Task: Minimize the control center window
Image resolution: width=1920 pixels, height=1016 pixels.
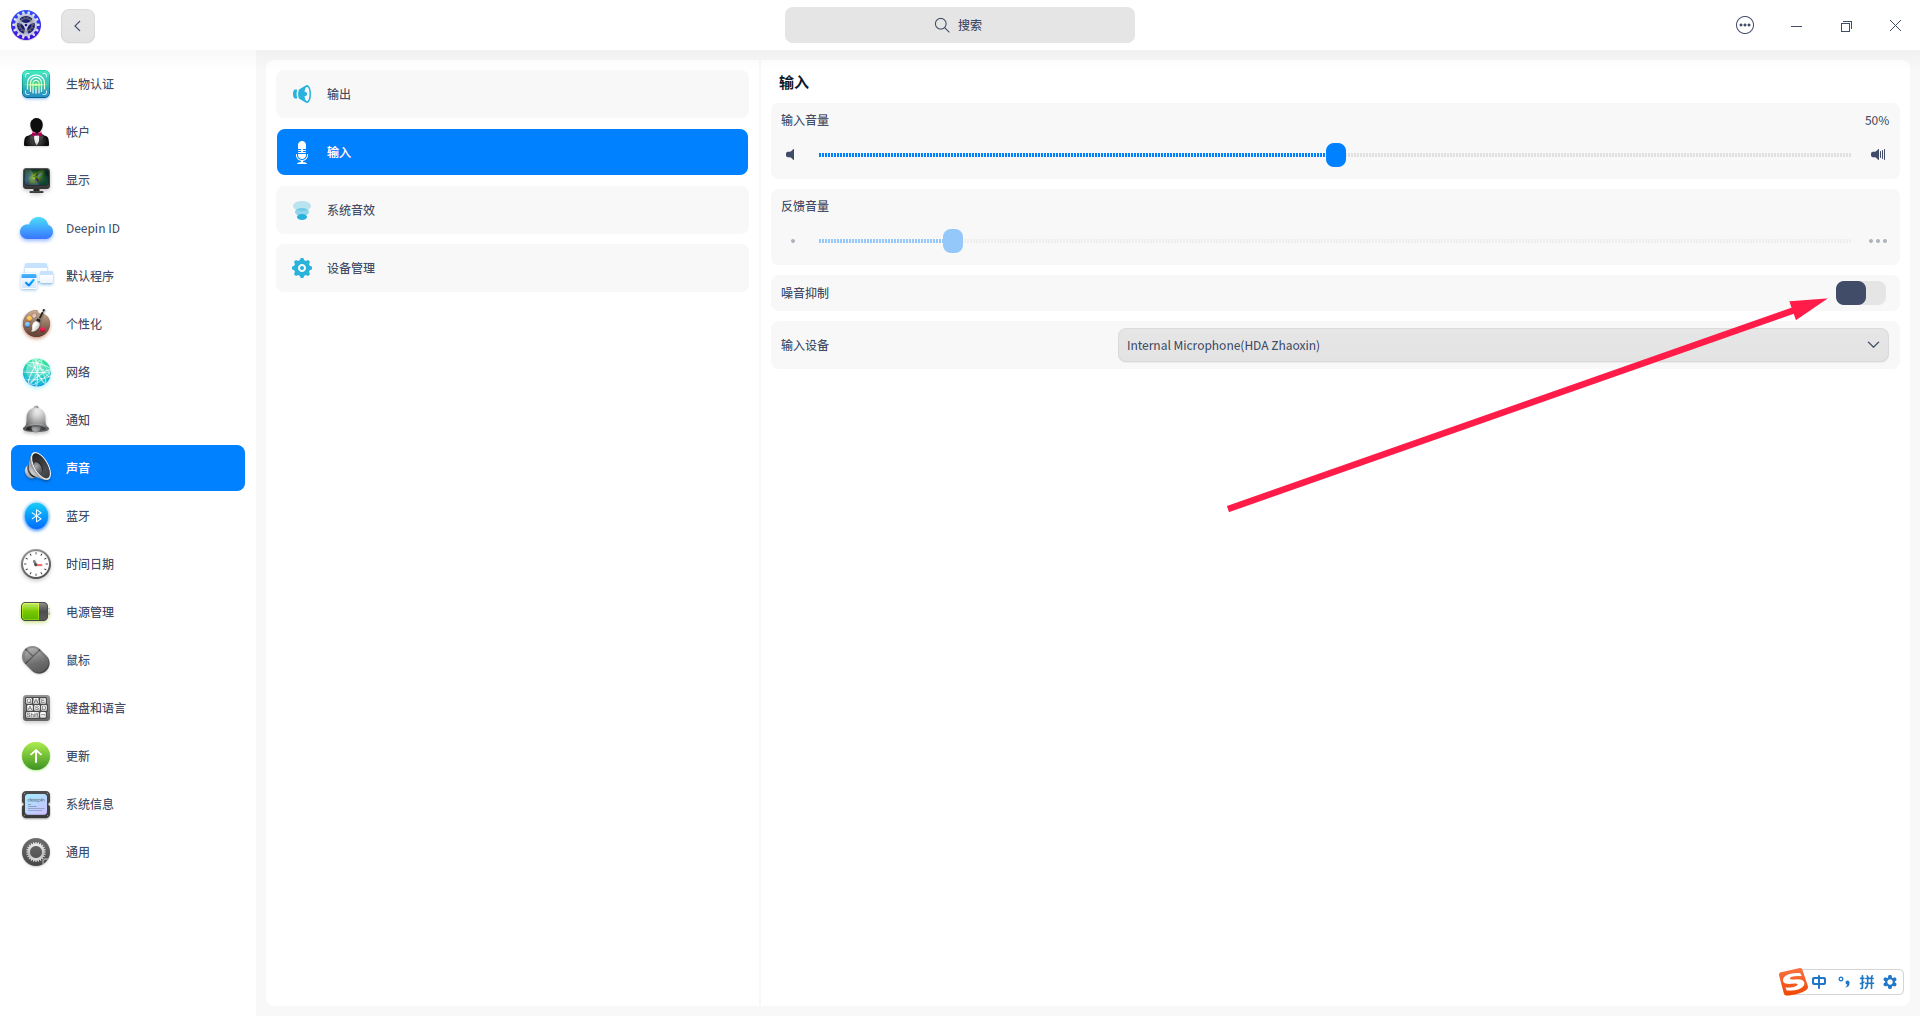Action: click(x=1796, y=26)
